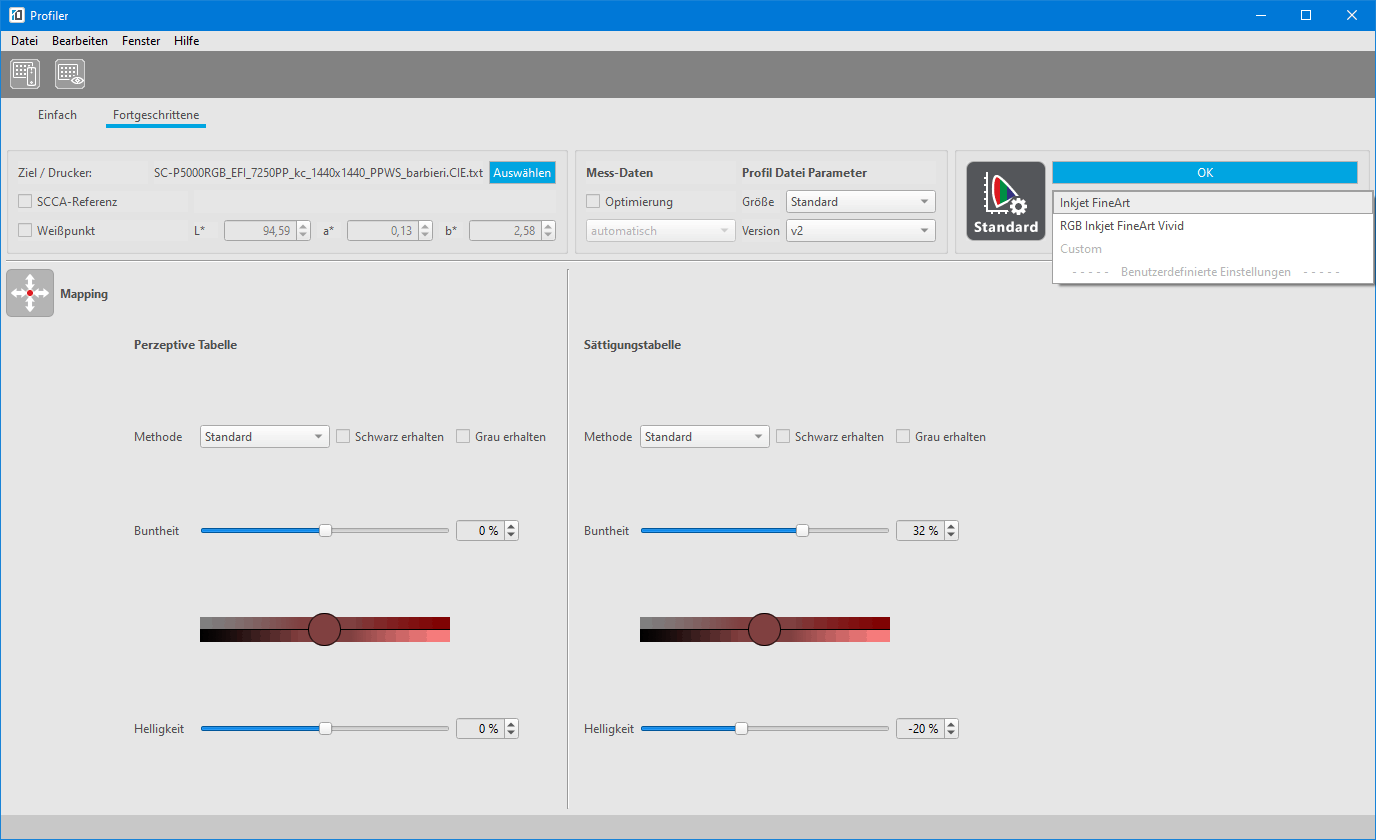Screen dimensions: 1376x840
Task: Expand the Version v2 dropdown
Action: (860, 231)
